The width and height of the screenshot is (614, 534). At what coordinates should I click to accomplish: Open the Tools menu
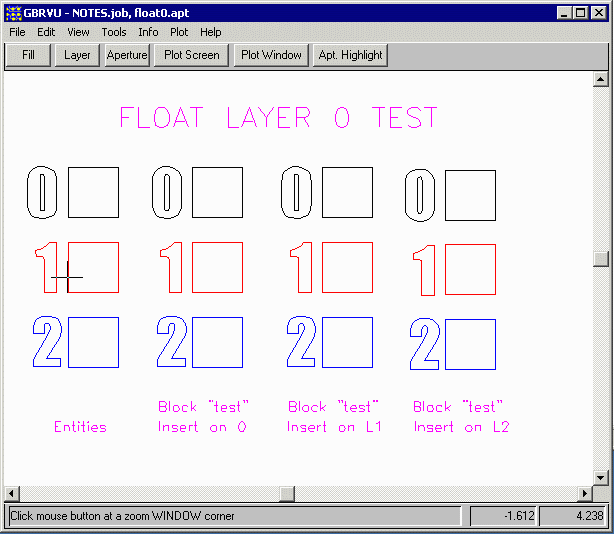click(x=114, y=32)
